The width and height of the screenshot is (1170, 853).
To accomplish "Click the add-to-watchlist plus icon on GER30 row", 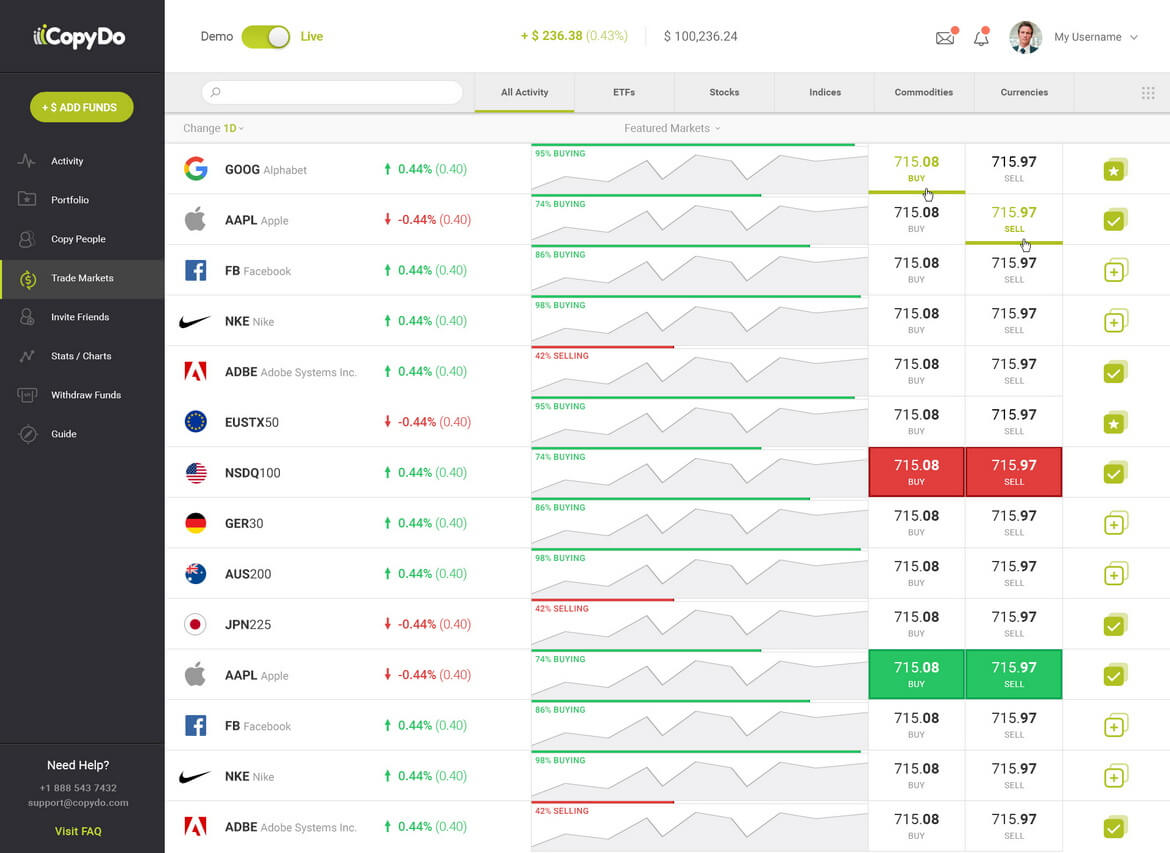I will (1115, 524).
